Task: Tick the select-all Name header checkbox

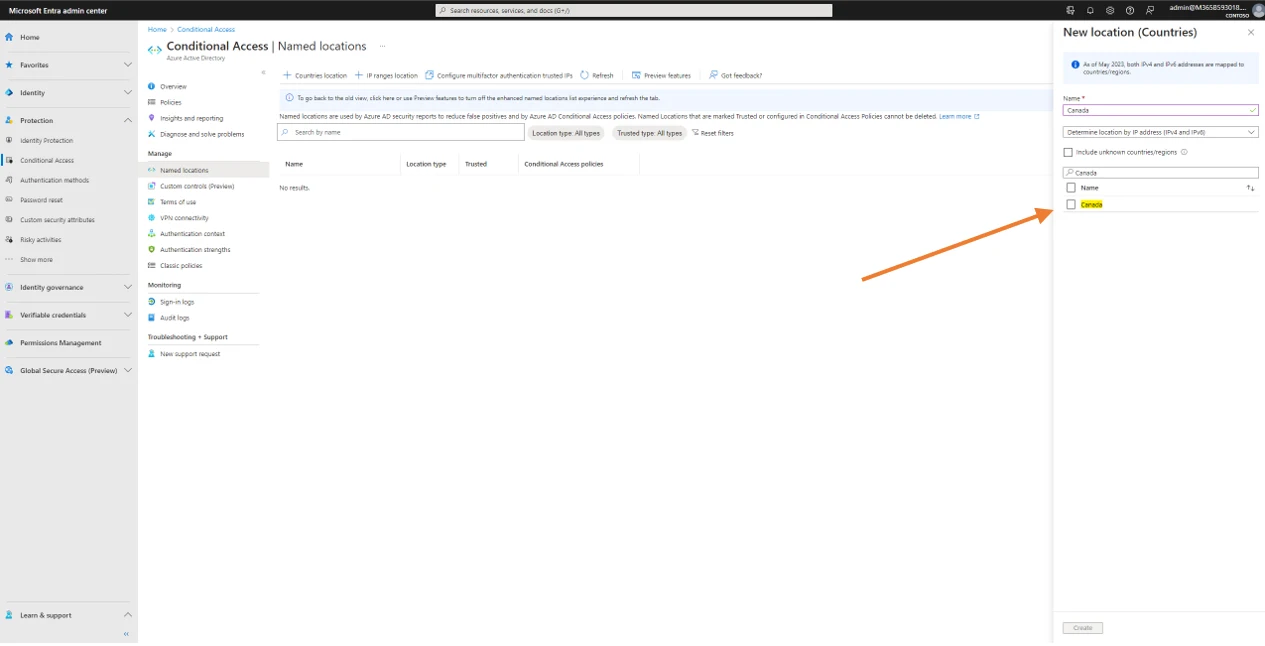Action: point(1071,188)
